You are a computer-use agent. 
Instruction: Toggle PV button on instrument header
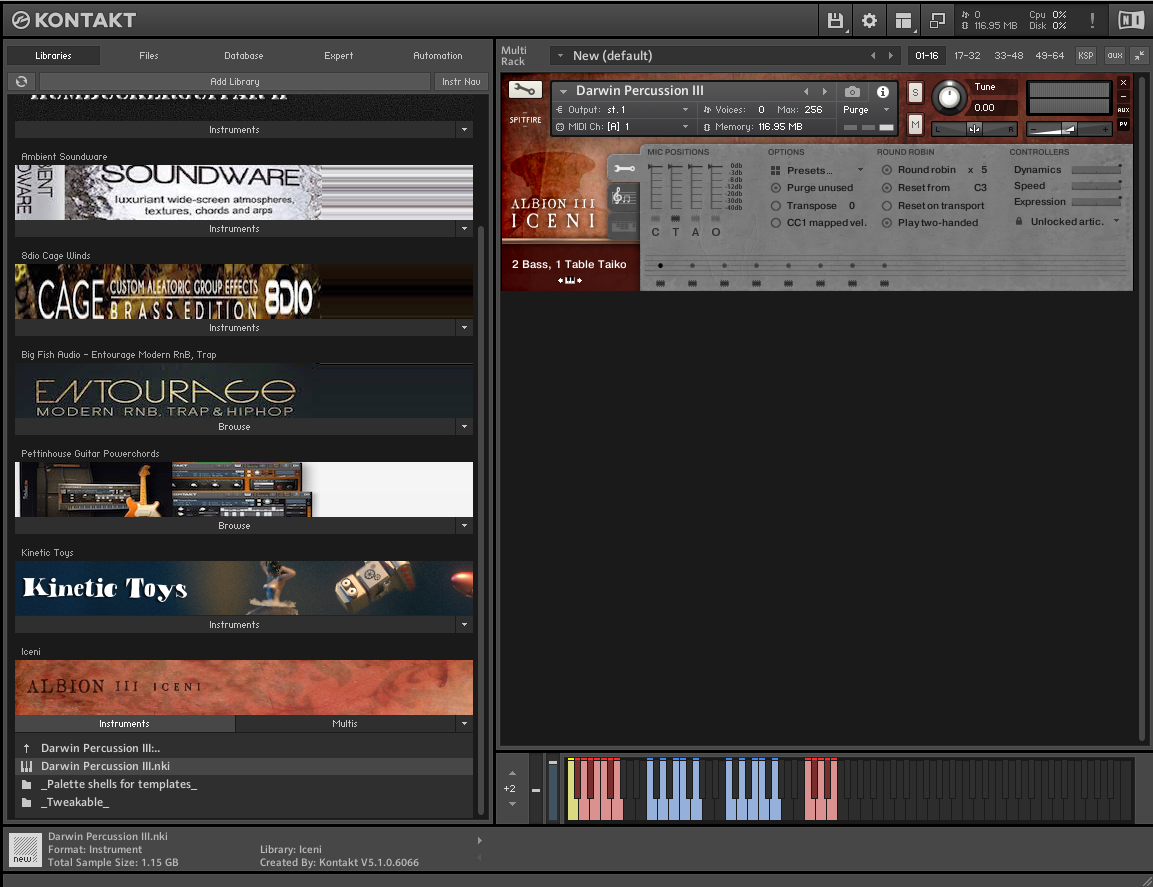coord(1123,124)
